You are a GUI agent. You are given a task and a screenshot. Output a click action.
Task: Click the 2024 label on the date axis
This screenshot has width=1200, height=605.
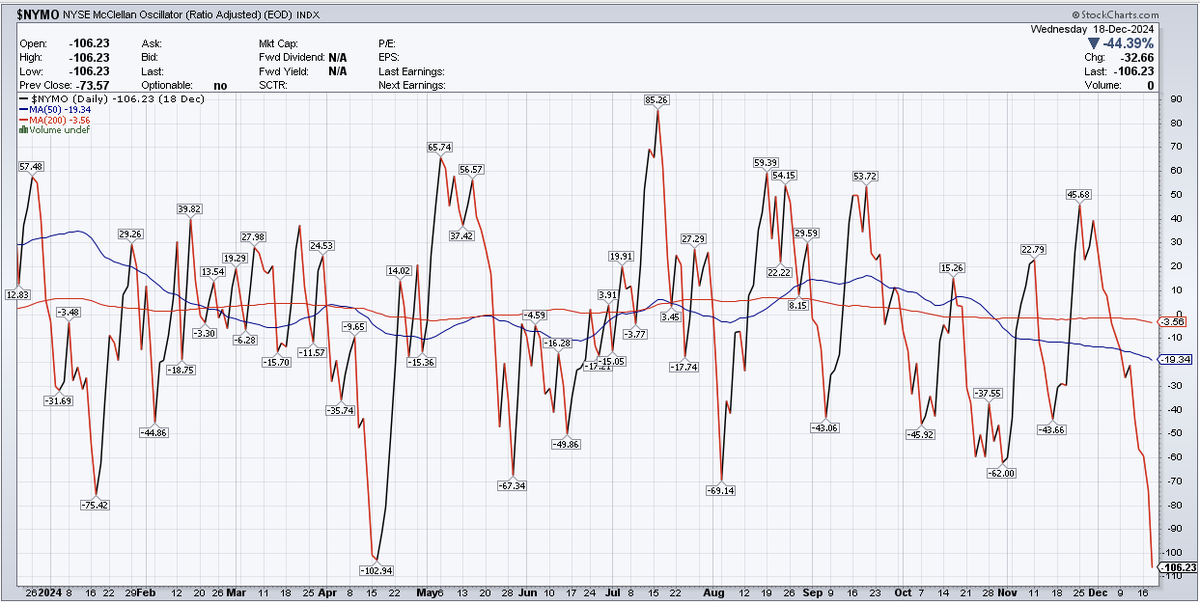[48, 592]
